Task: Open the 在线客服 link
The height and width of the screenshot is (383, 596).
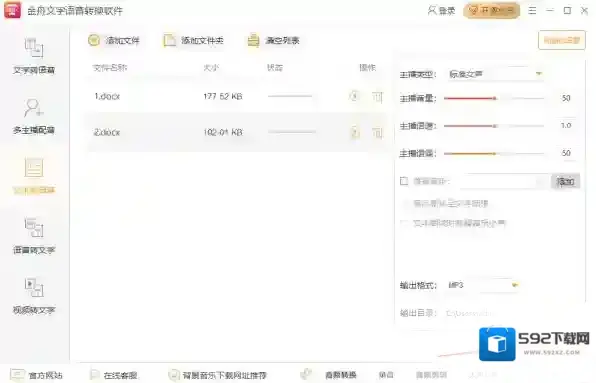Action: [x=120, y=375]
